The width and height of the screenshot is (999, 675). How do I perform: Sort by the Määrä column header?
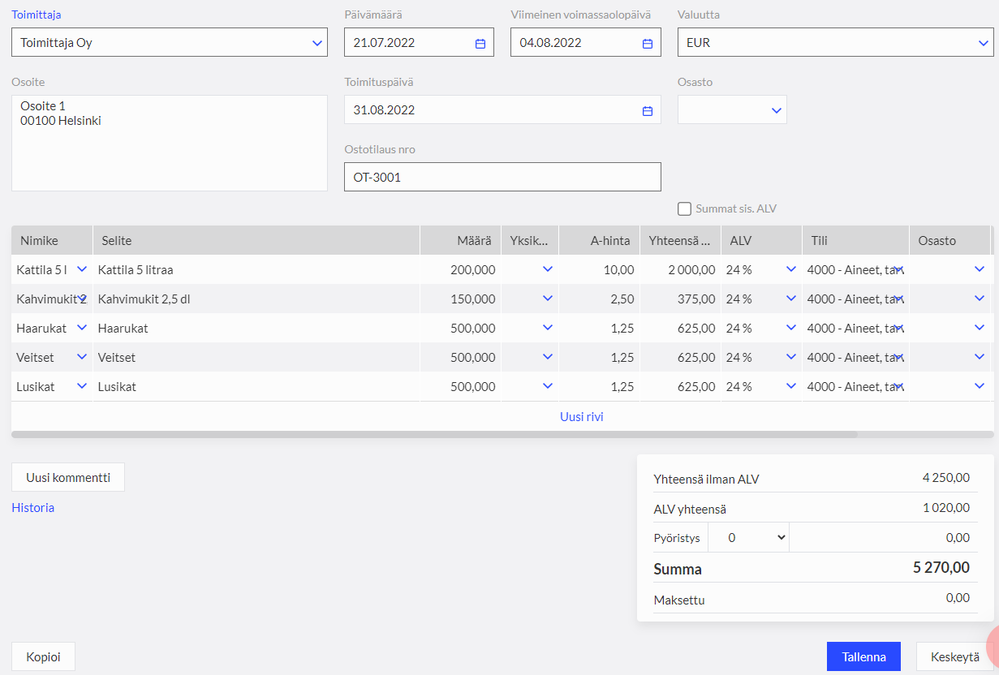coord(475,241)
